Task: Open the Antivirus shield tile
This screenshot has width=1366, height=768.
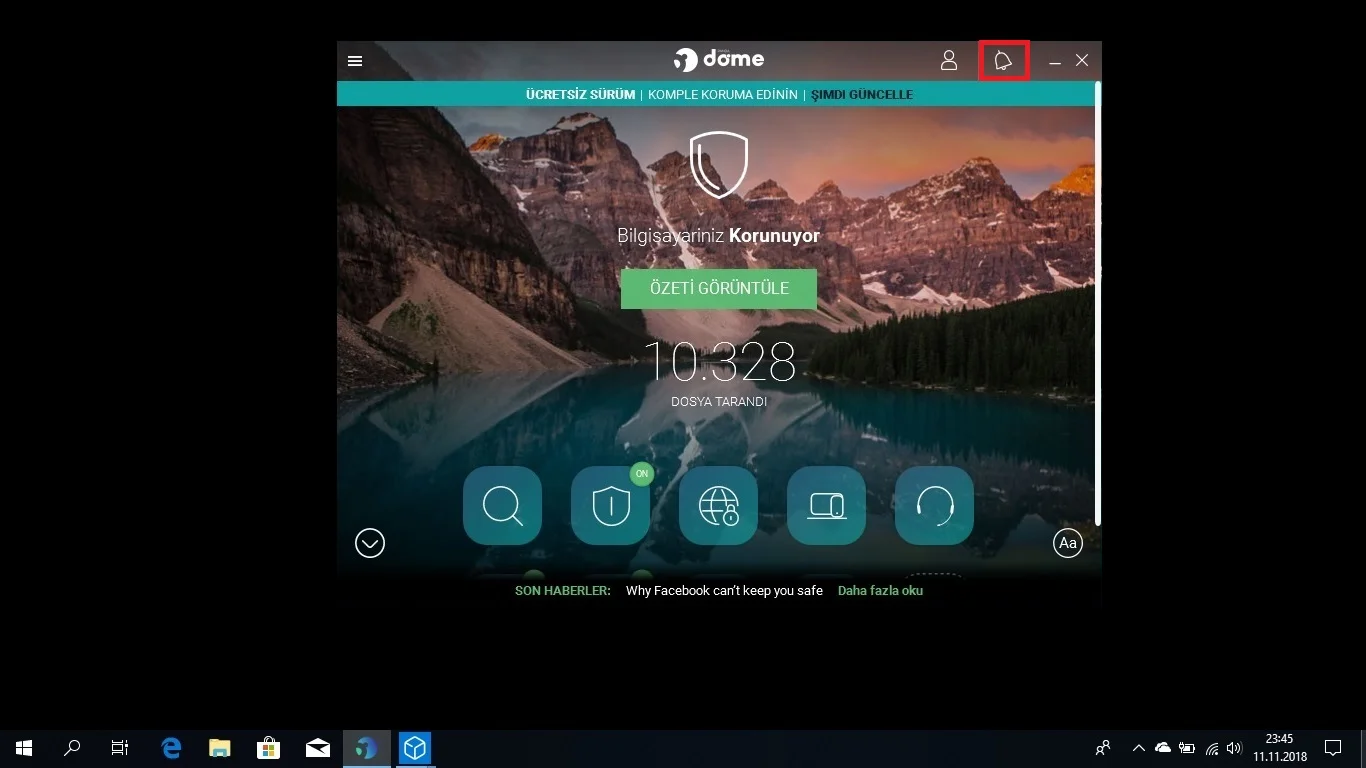Action: pyautogui.click(x=610, y=506)
